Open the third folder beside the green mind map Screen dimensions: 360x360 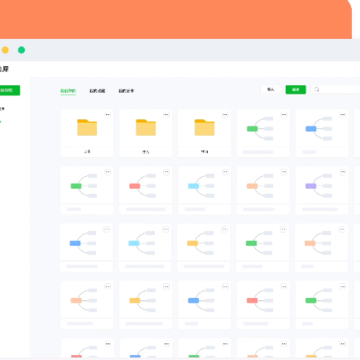click(204, 133)
